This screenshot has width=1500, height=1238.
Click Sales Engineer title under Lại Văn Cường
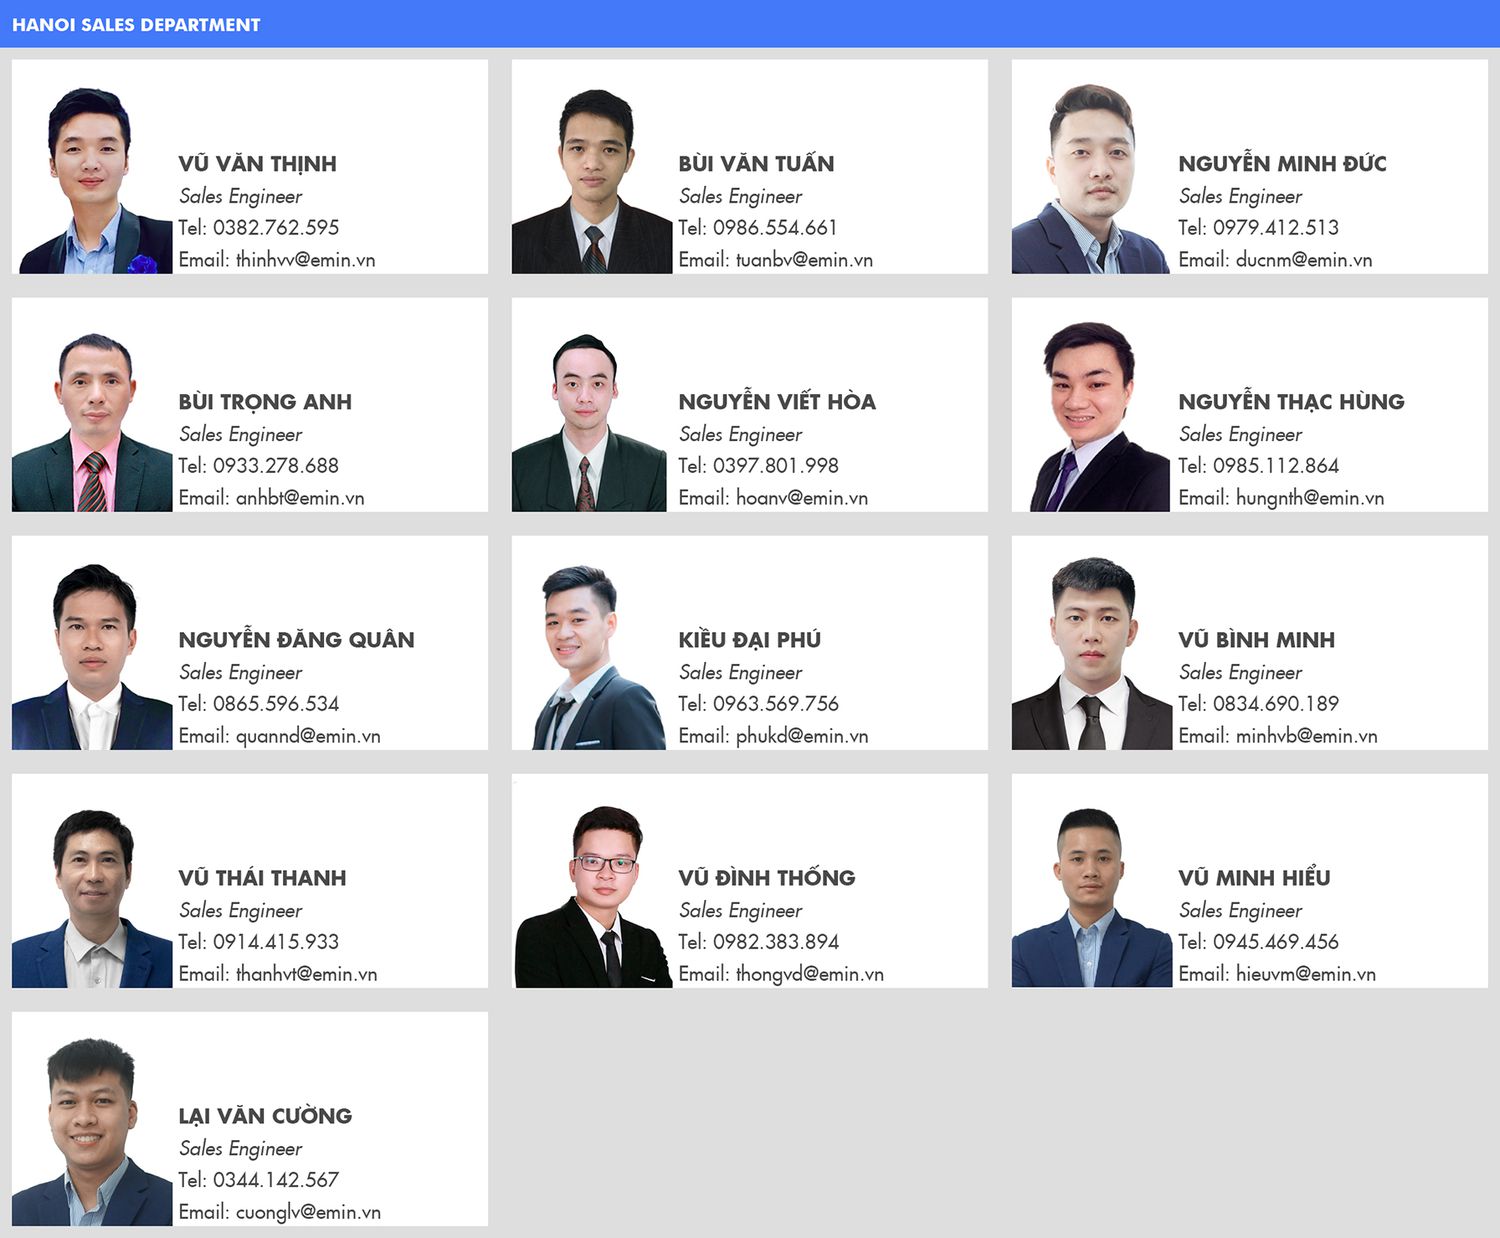click(x=240, y=1148)
